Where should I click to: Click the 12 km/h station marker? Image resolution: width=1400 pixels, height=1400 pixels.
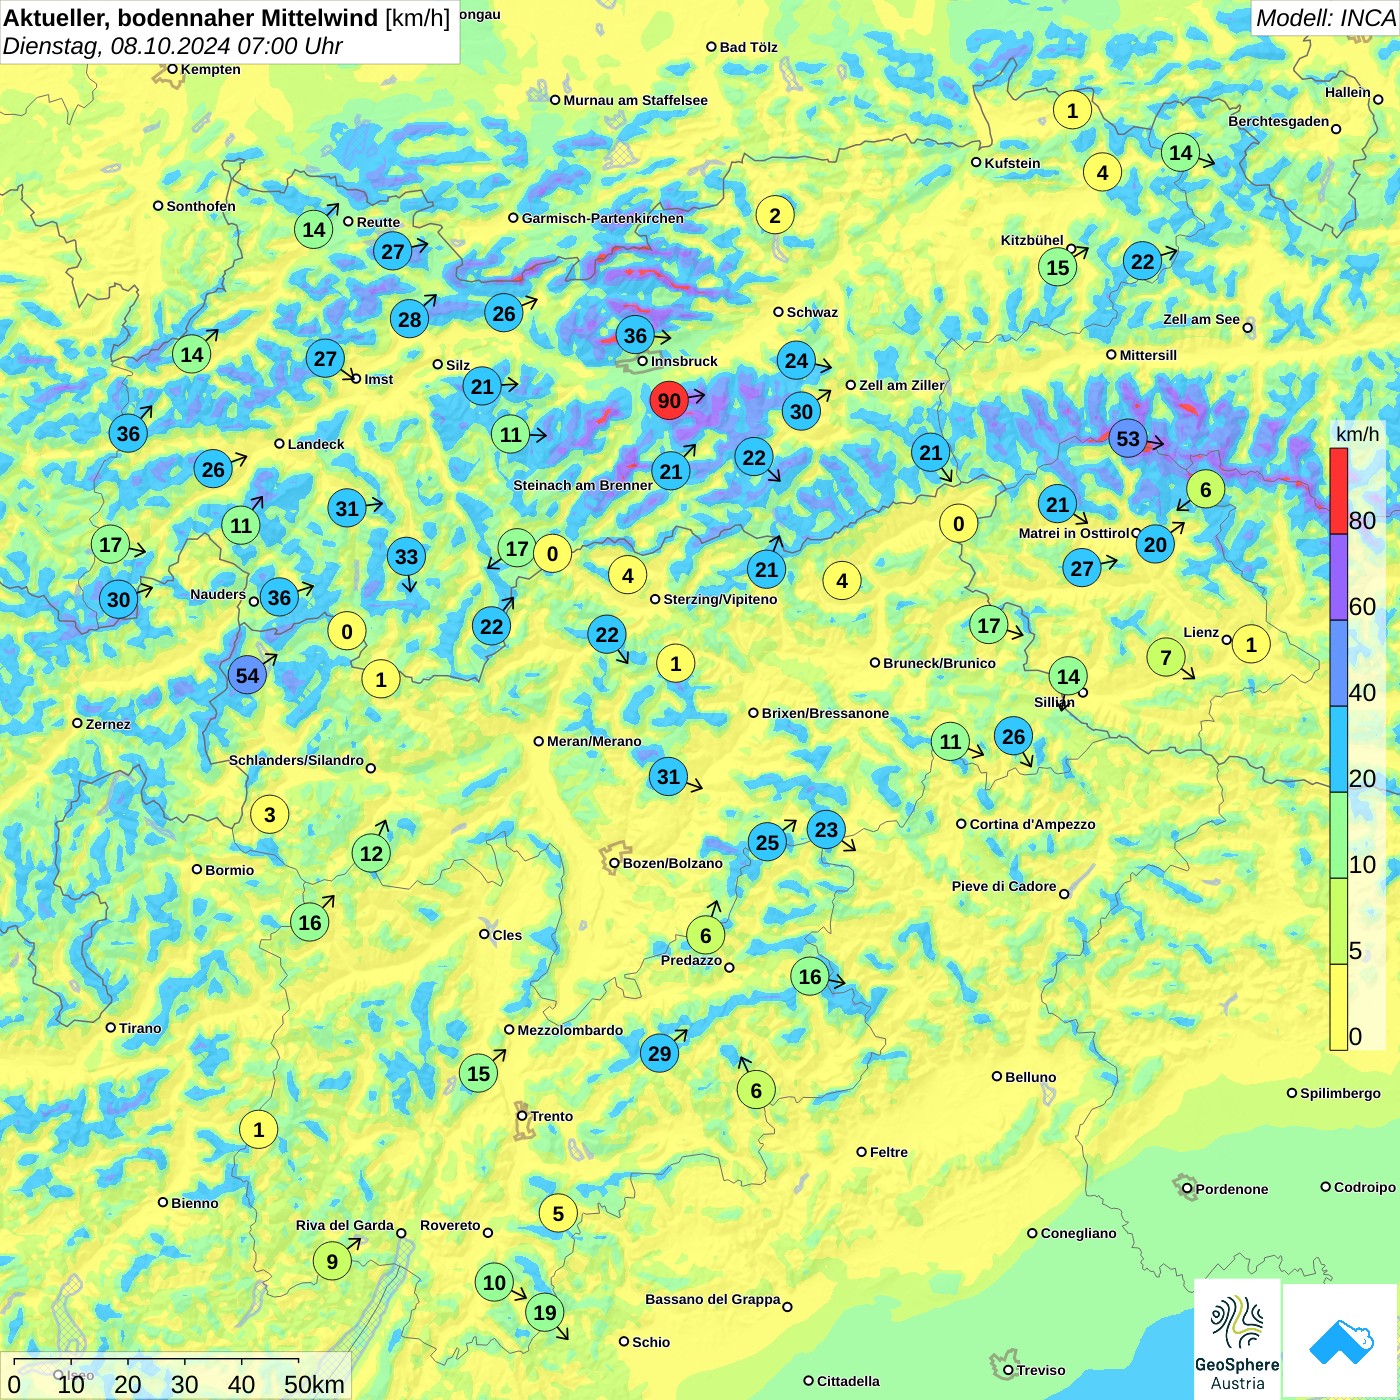pyautogui.click(x=371, y=854)
